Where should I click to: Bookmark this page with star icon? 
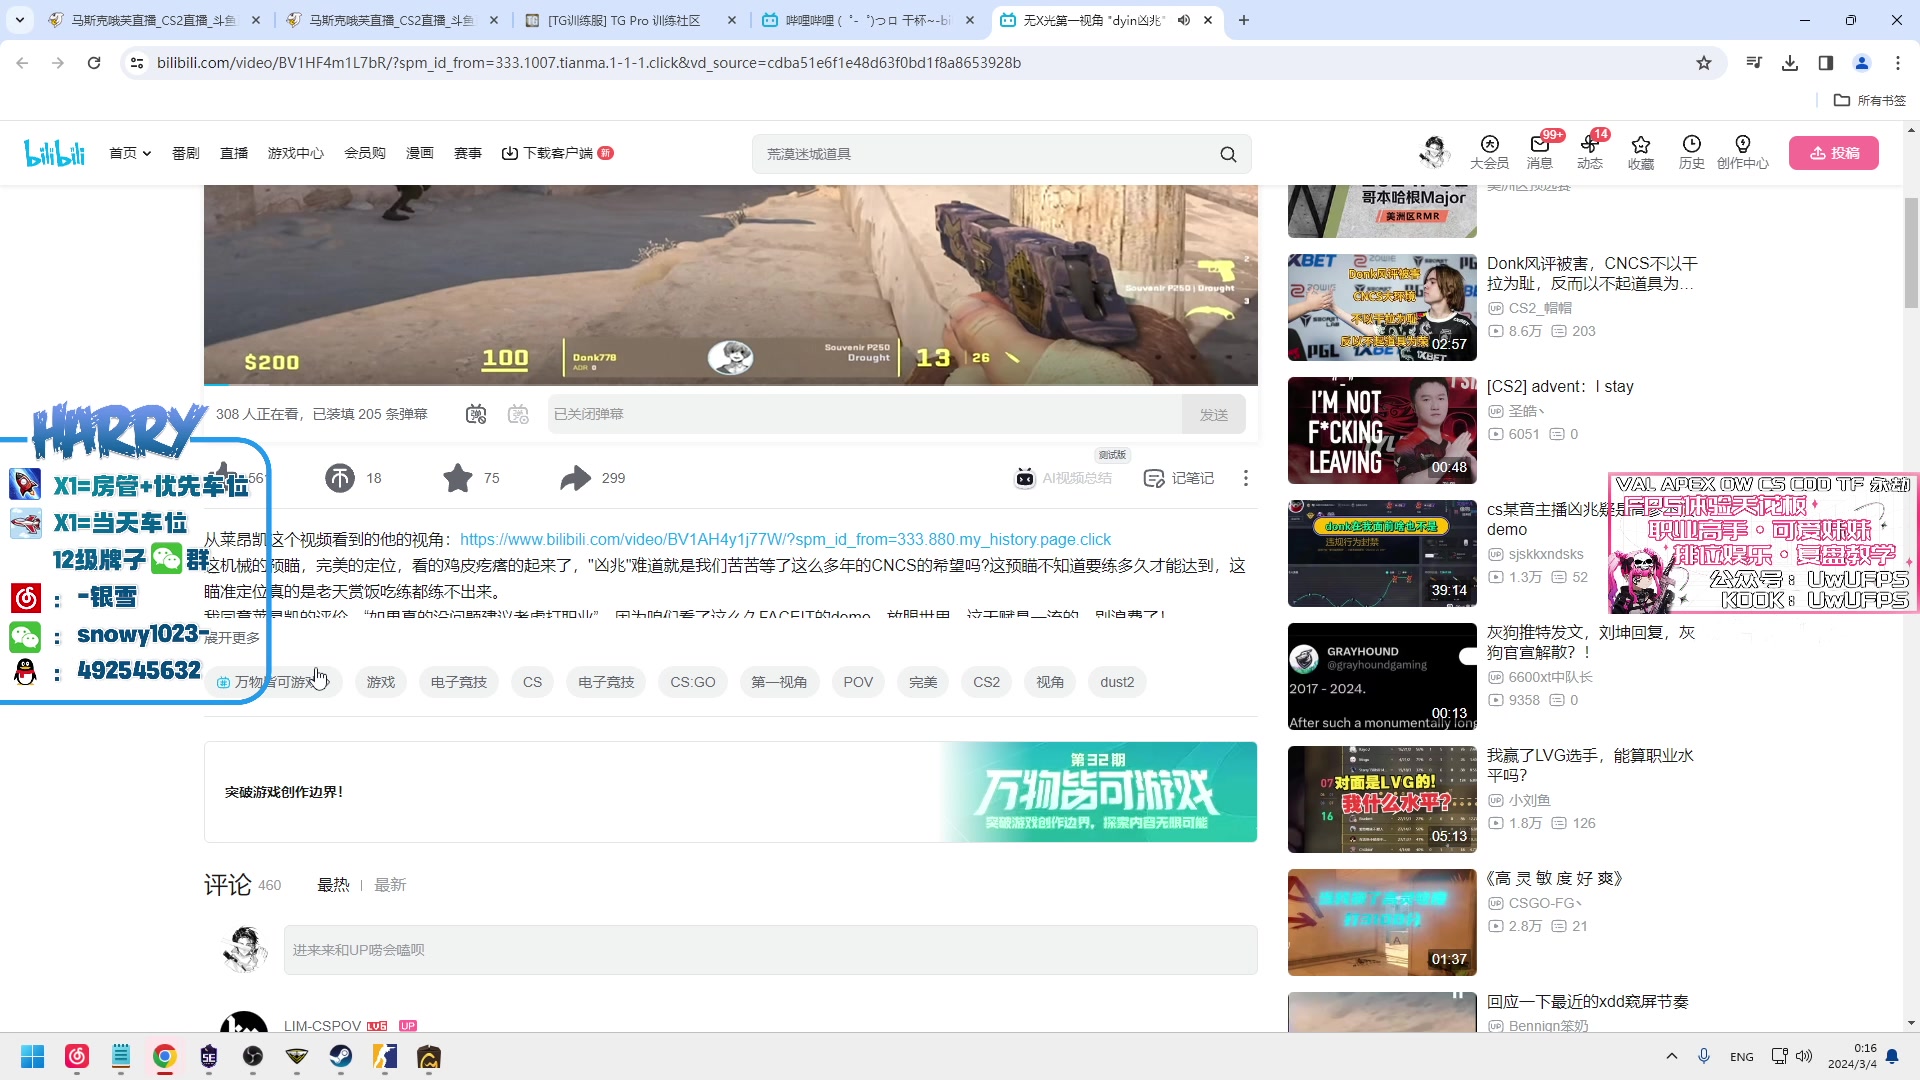[1704, 63]
